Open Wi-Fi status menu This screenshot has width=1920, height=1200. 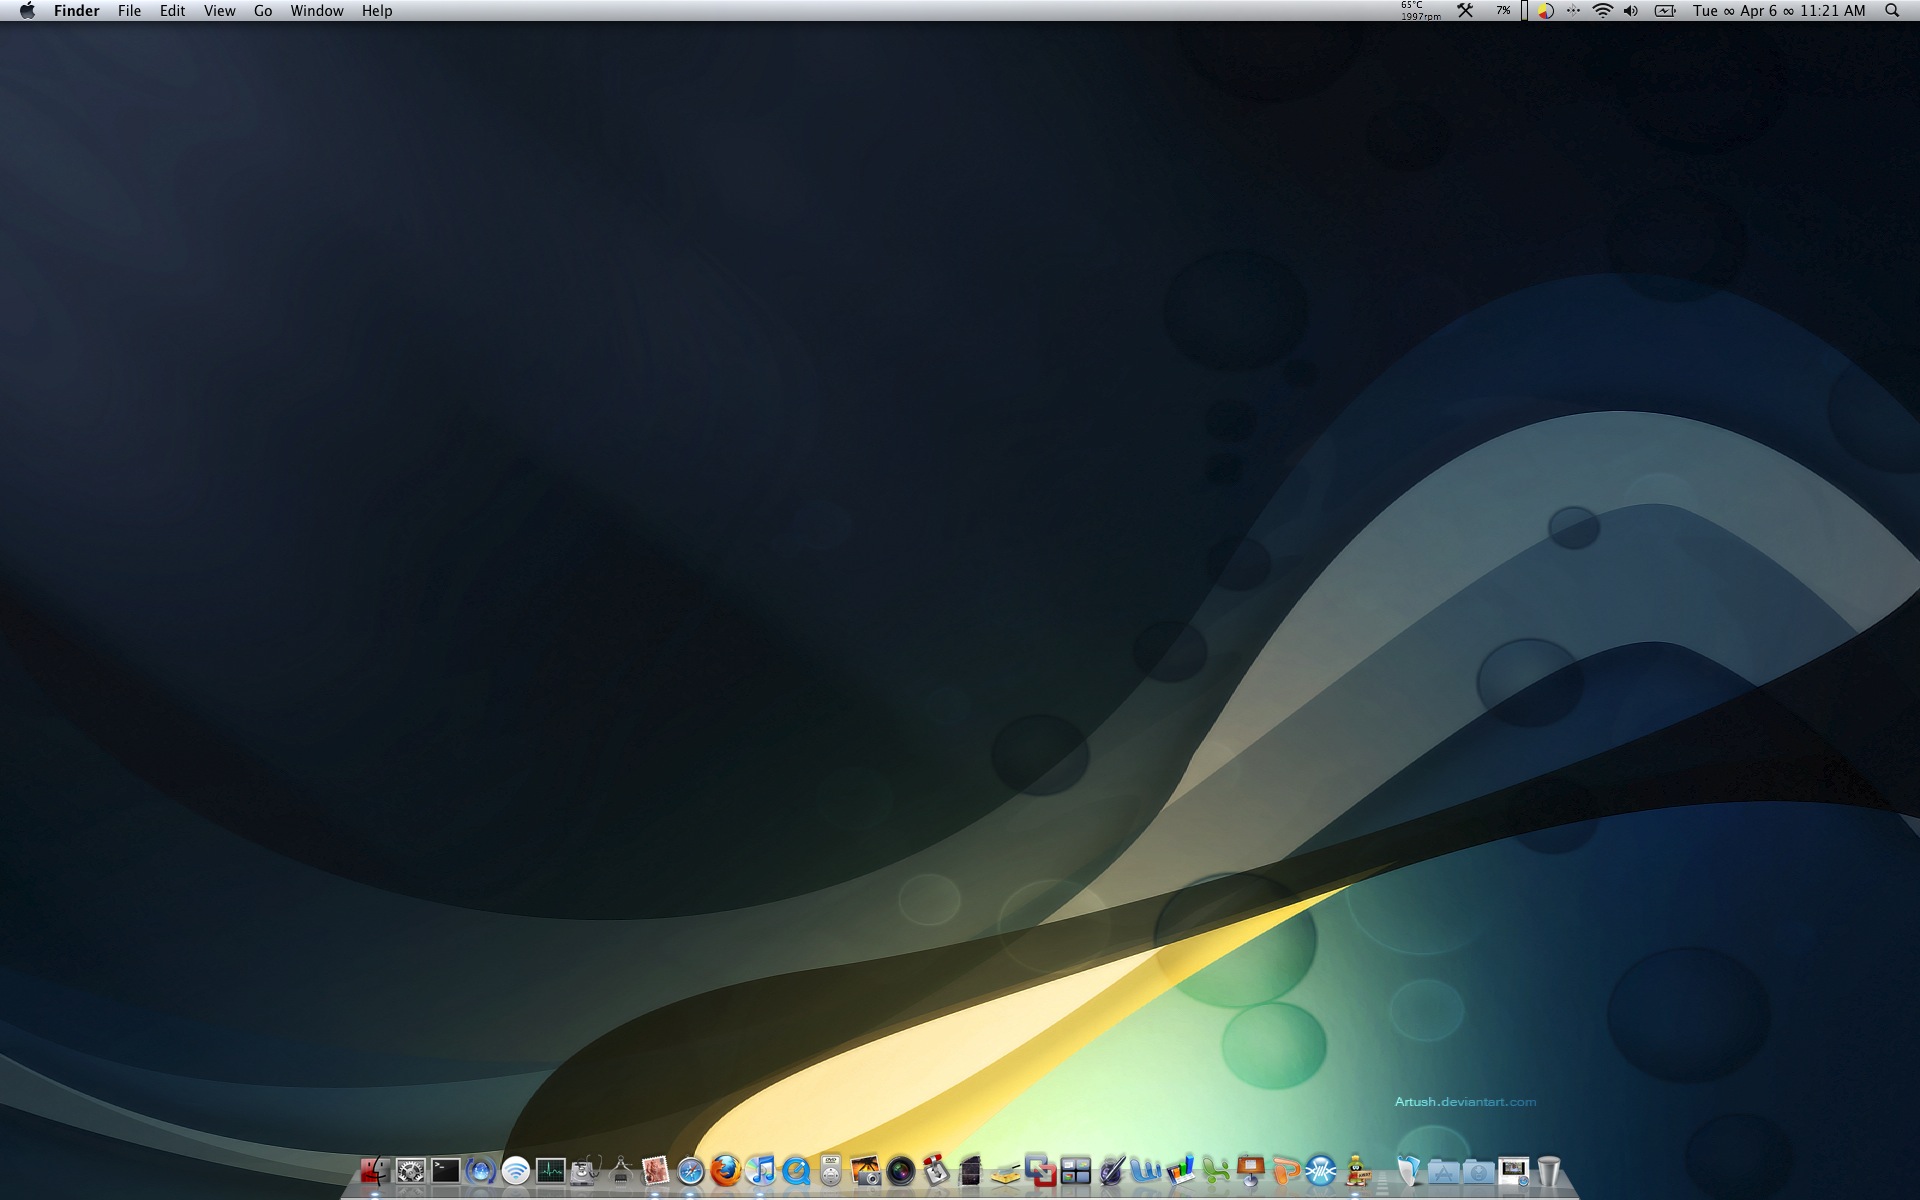(x=1602, y=11)
